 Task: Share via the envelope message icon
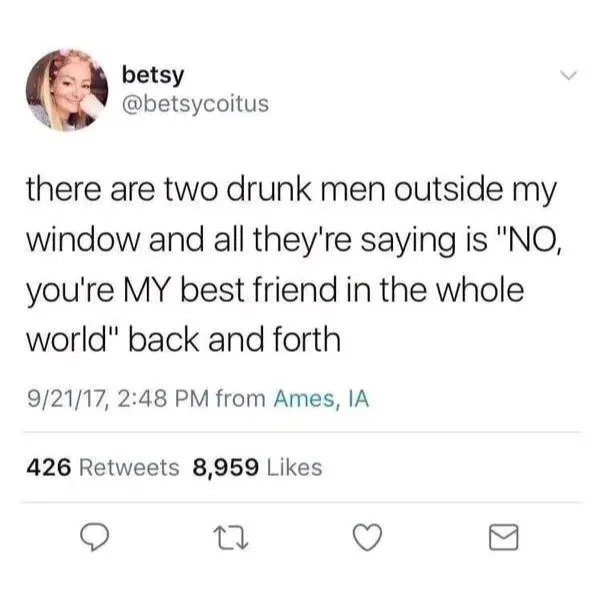tap(504, 537)
